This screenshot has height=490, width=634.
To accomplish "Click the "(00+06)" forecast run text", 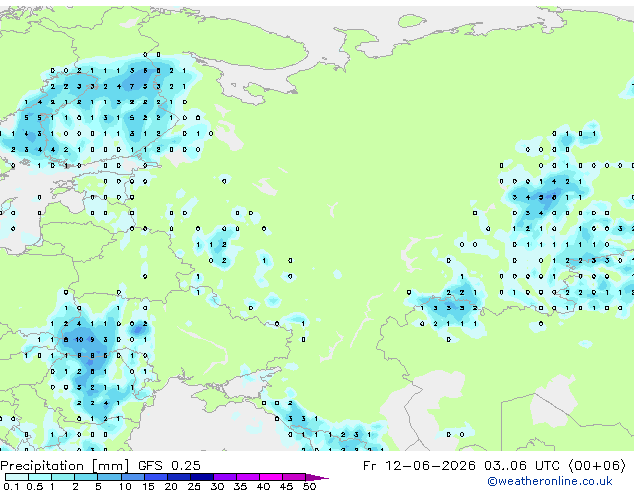I will [x=597, y=466].
